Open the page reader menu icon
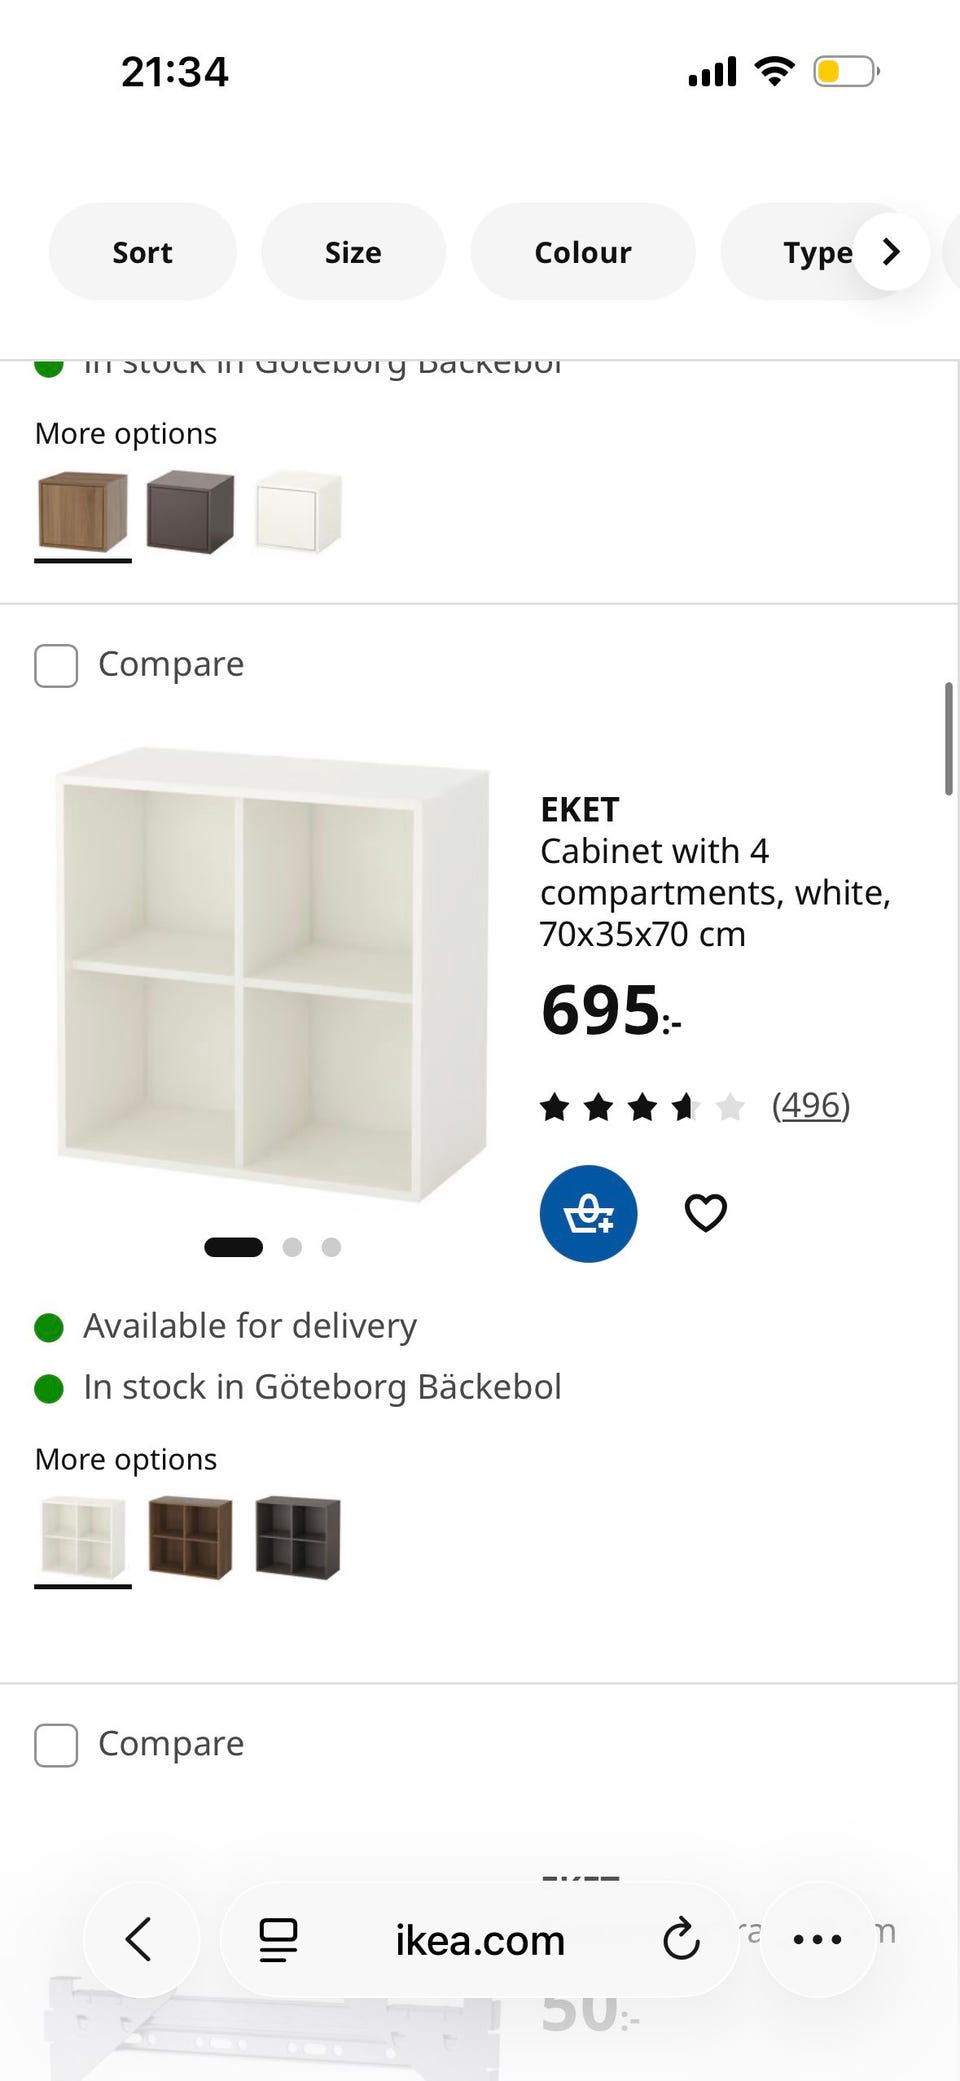The height and width of the screenshot is (2081, 960). click(x=278, y=1939)
